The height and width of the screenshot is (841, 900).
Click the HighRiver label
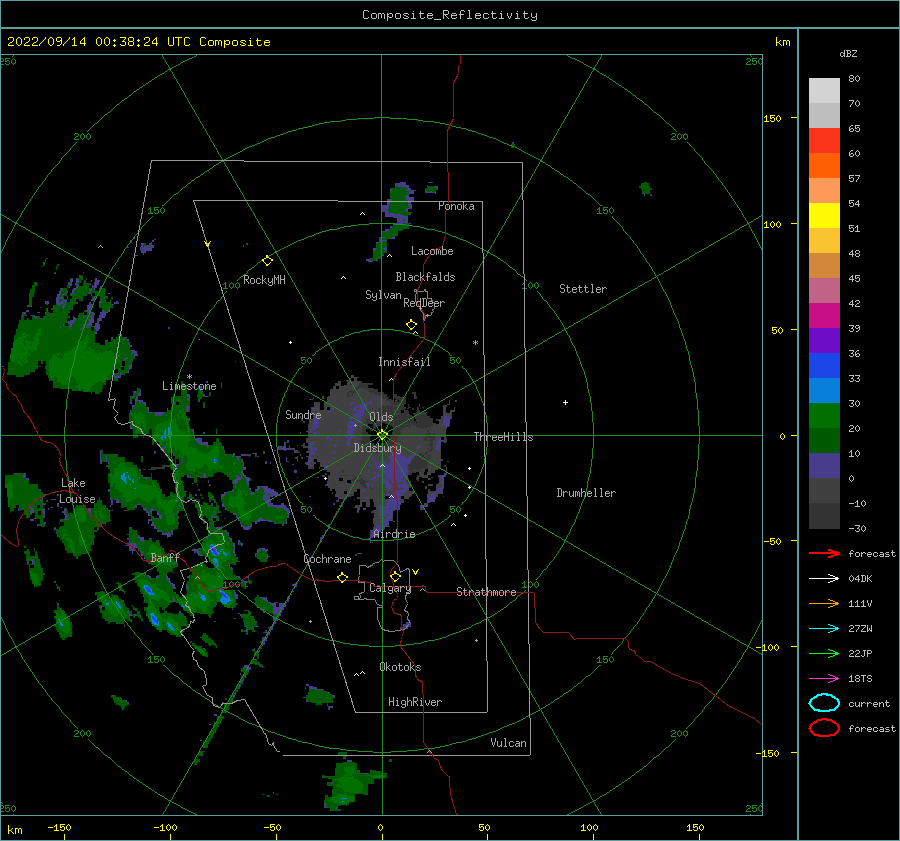point(415,702)
